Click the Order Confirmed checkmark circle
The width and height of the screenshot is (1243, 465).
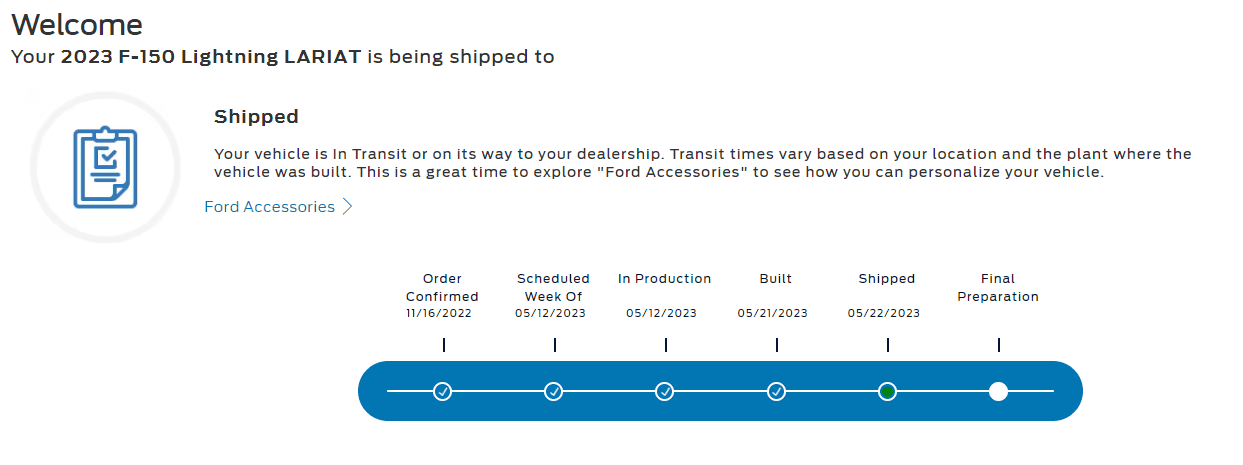[443, 391]
